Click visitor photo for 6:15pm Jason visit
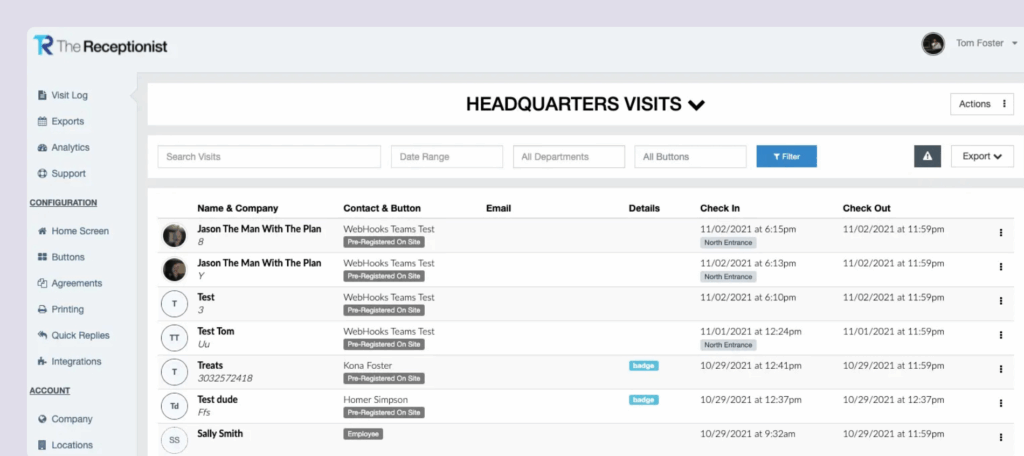1024x456 pixels. pos(174,235)
